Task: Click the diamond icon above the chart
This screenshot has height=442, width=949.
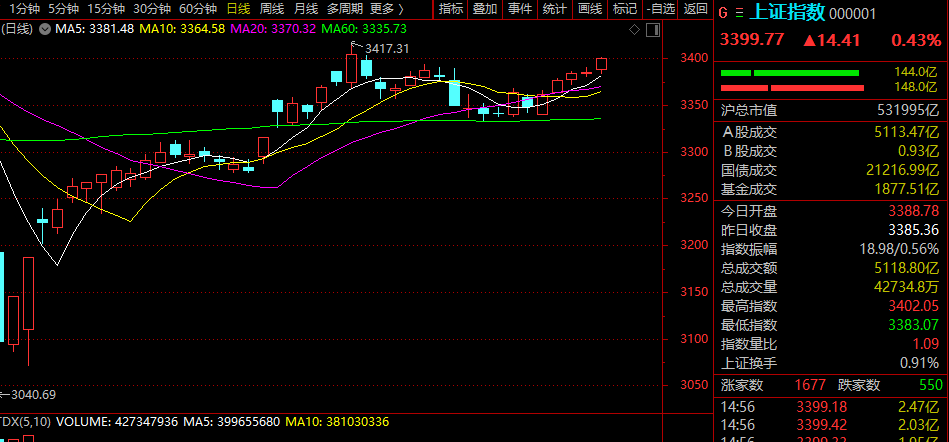Action: point(632,30)
